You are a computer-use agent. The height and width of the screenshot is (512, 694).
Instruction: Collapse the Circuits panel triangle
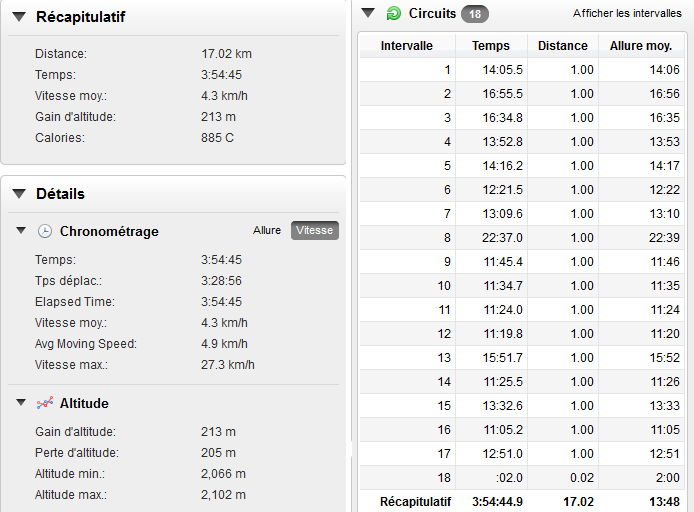pos(368,13)
